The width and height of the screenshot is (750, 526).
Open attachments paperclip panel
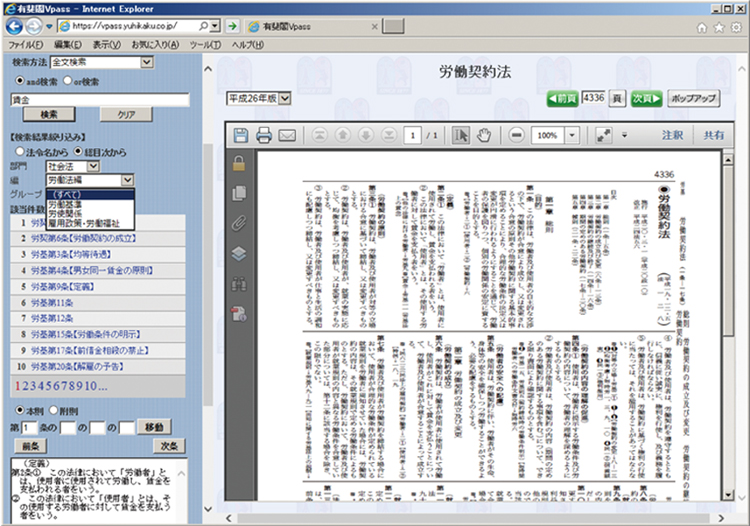(x=239, y=223)
